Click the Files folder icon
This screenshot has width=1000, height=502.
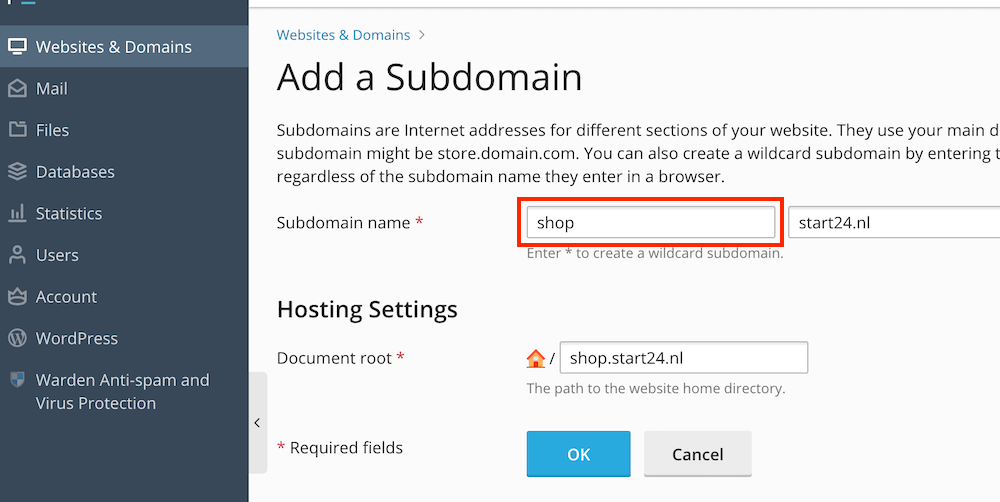coord(17,130)
